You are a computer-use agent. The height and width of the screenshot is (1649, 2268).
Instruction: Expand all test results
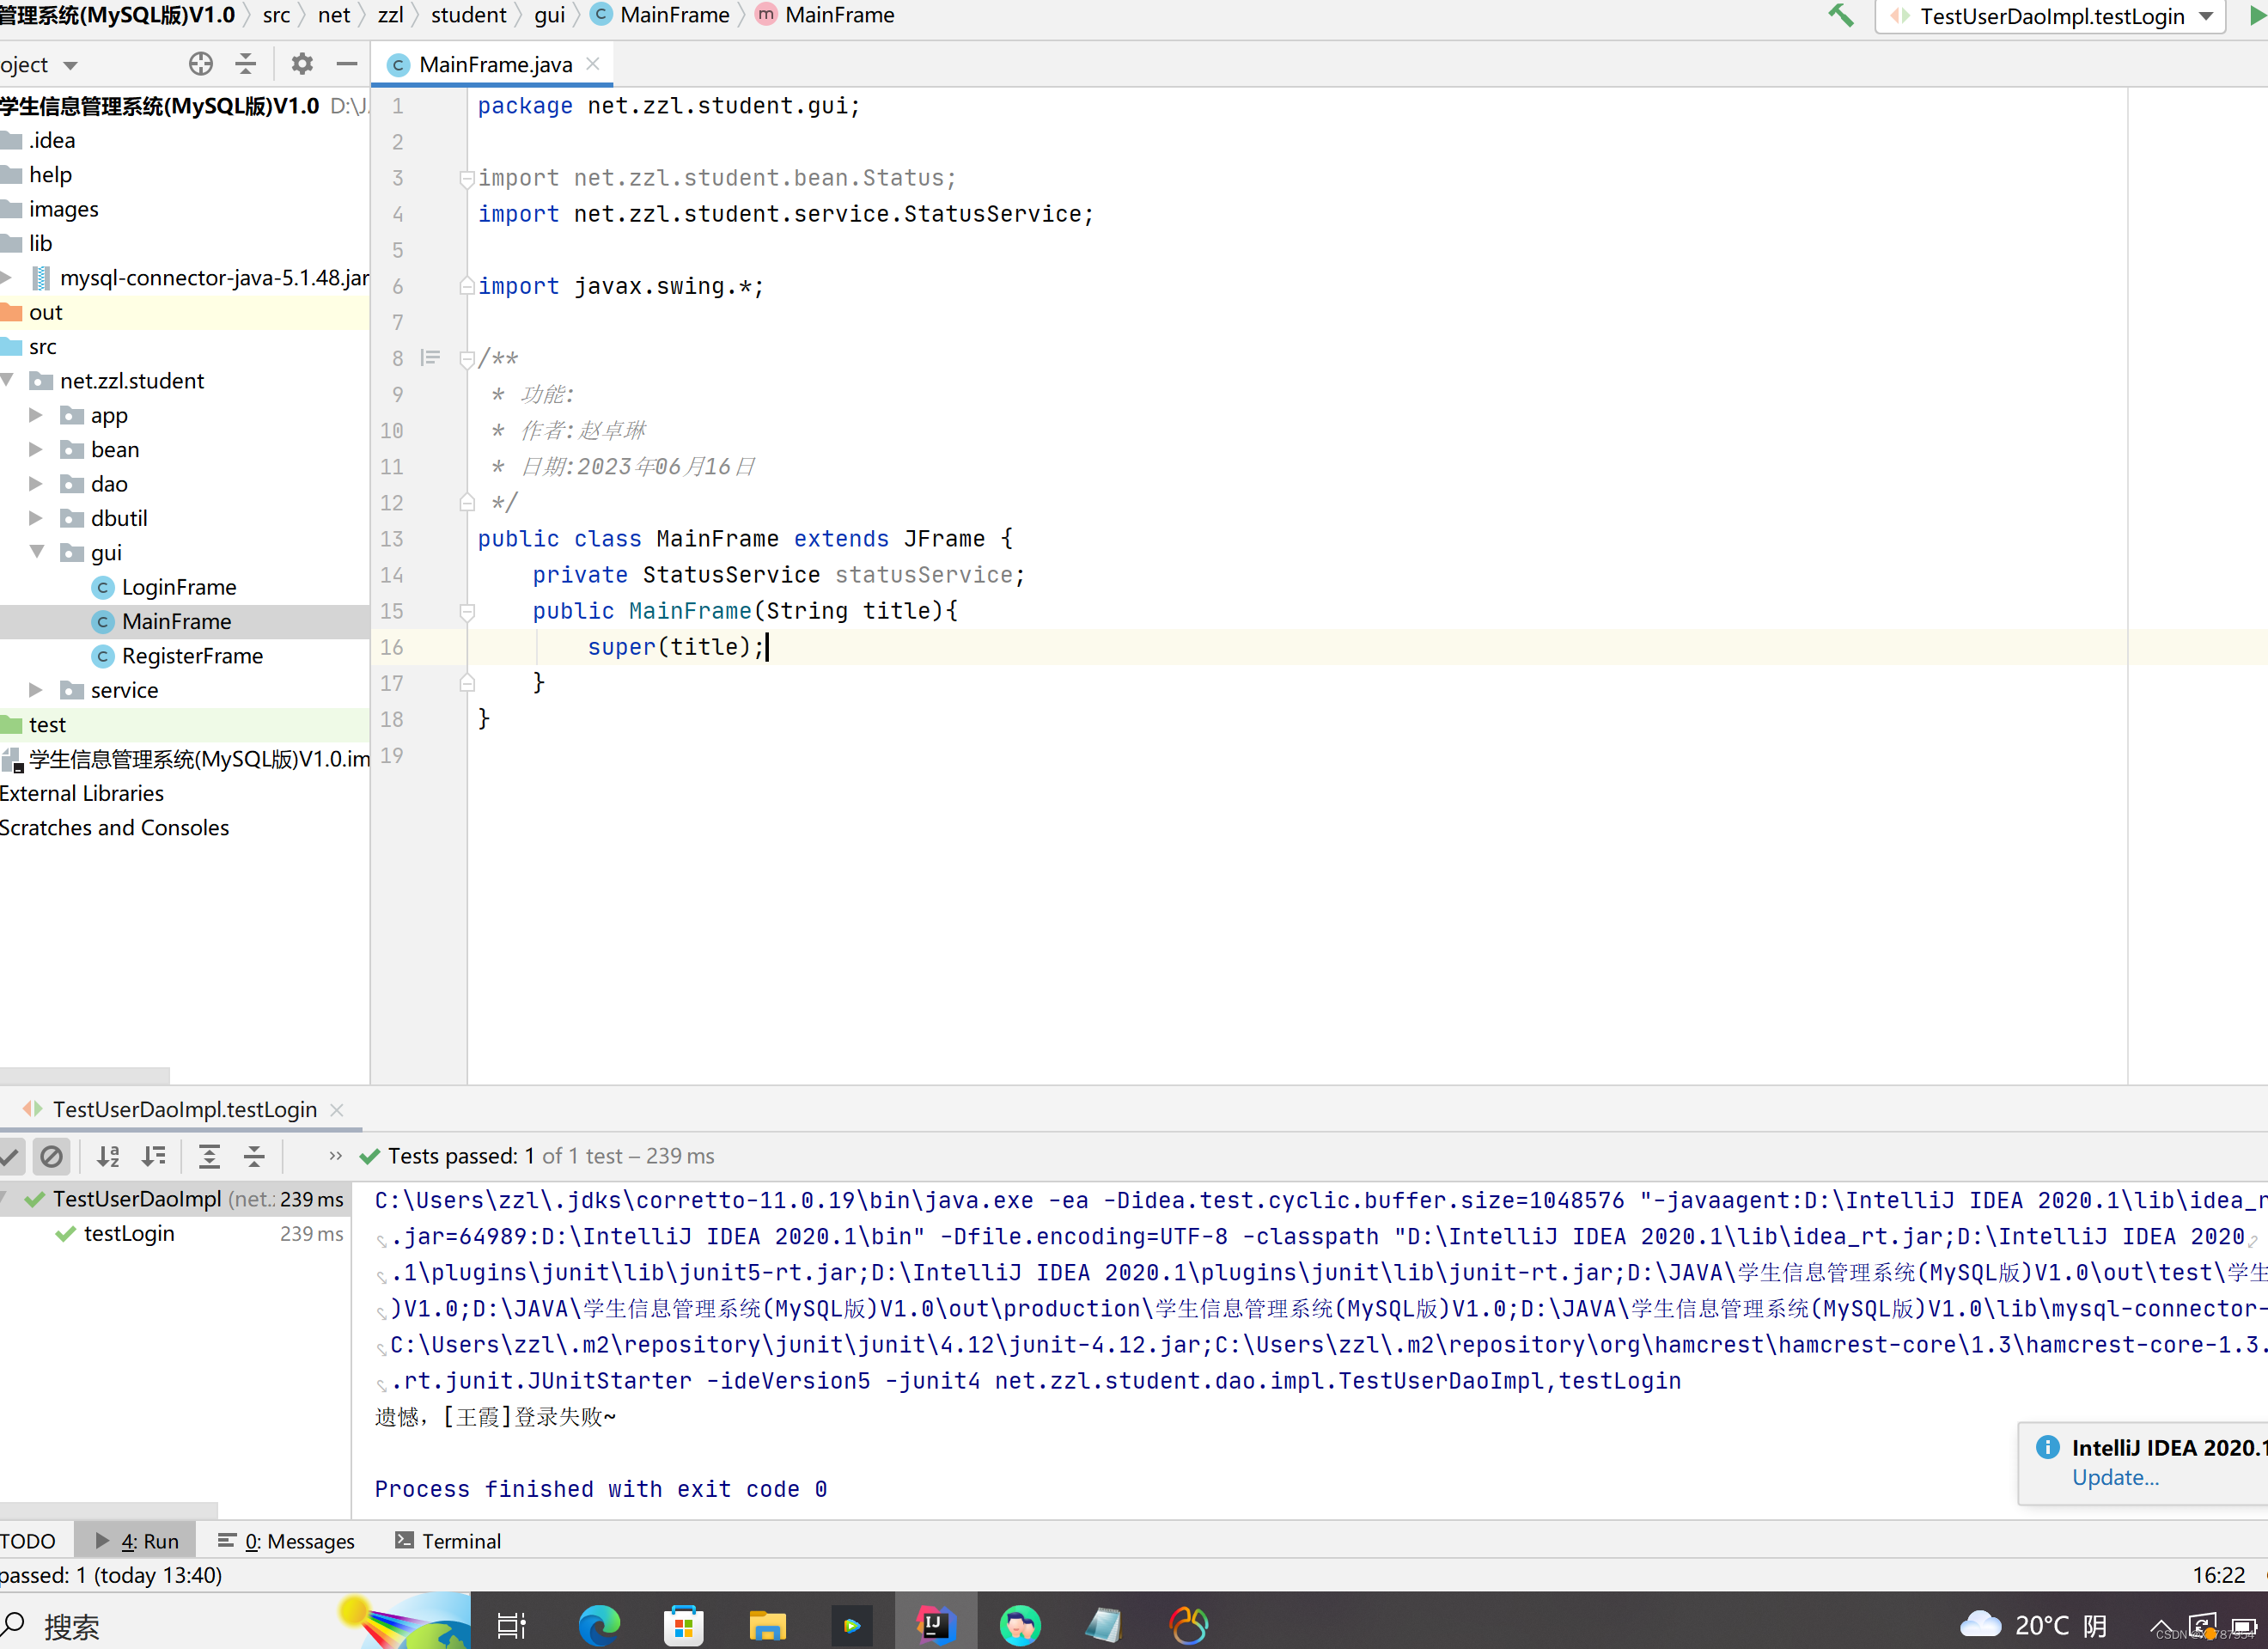point(209,1156)
